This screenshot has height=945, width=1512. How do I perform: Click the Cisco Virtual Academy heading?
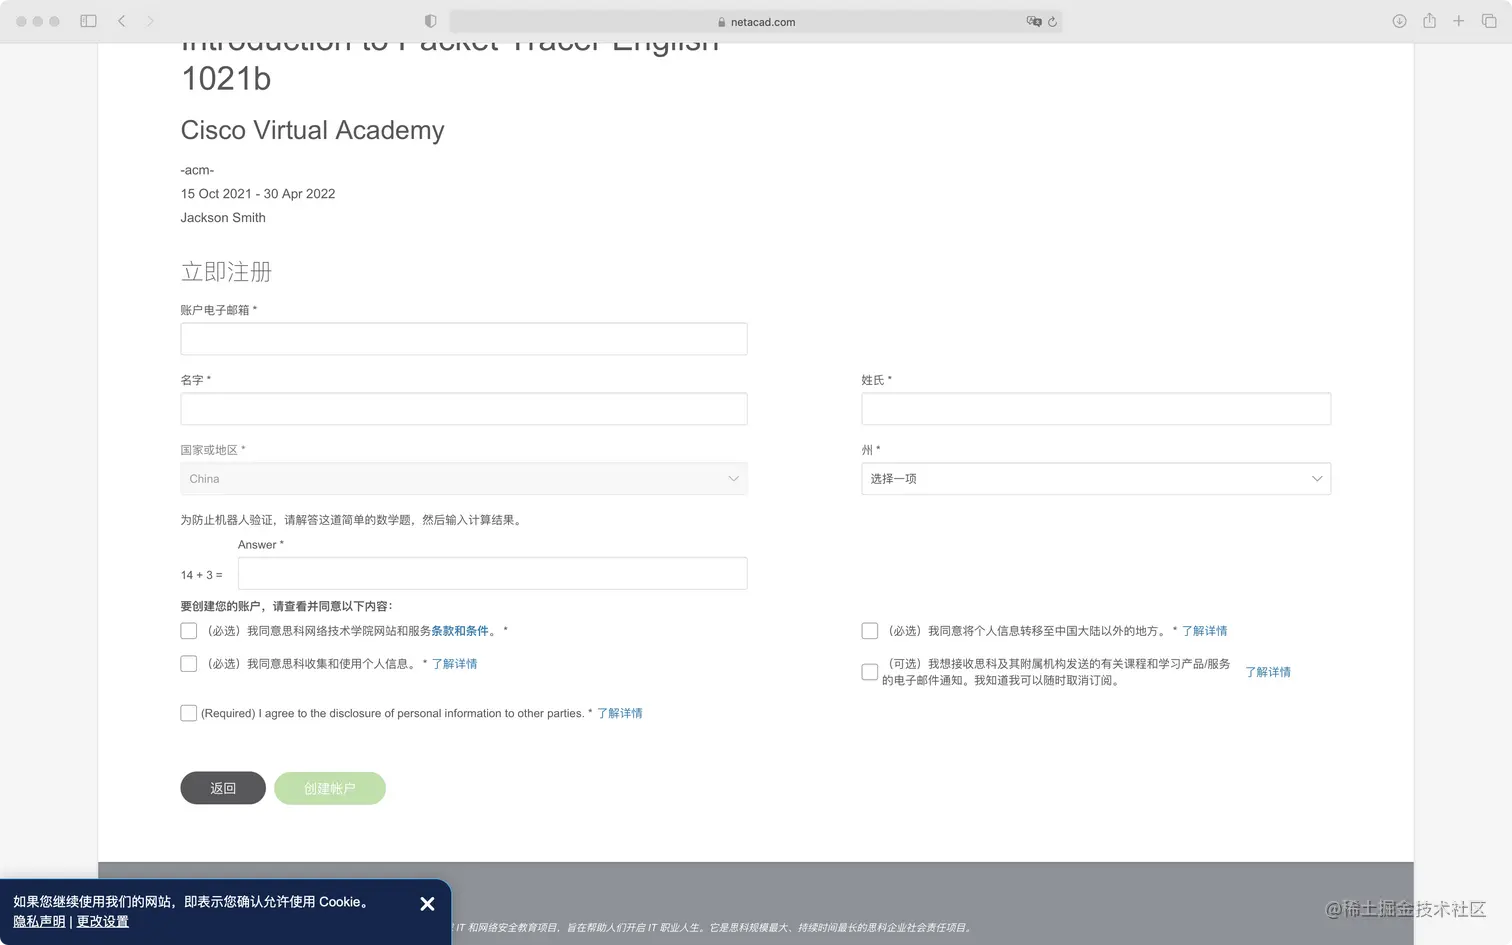pyautogui.click(x=313, y=131)
